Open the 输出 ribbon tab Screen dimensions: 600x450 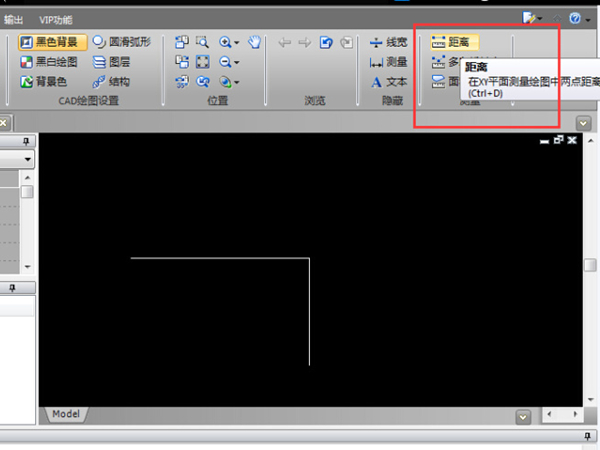pyautogui.click(x=14, y=19)
